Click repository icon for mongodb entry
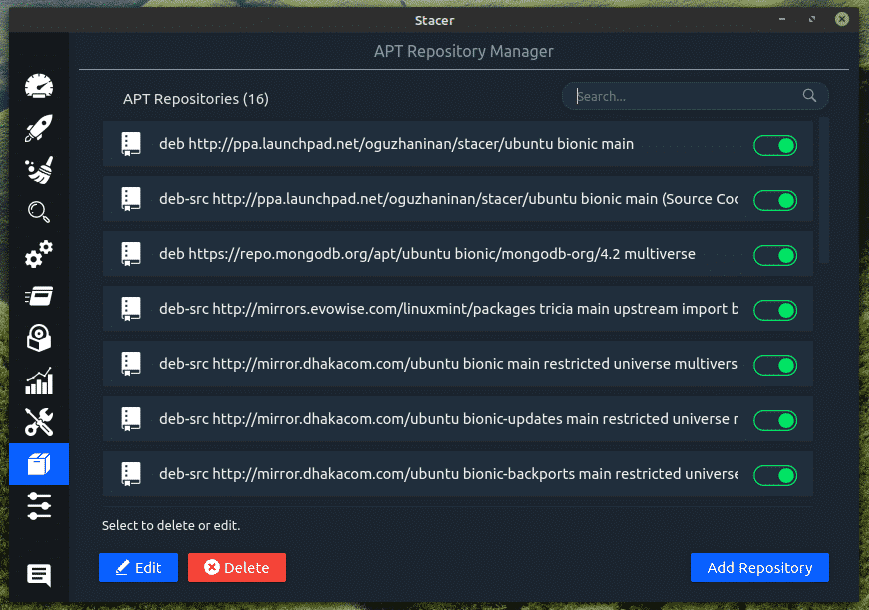This screenshot has width=869, height=610. point(131,254)
